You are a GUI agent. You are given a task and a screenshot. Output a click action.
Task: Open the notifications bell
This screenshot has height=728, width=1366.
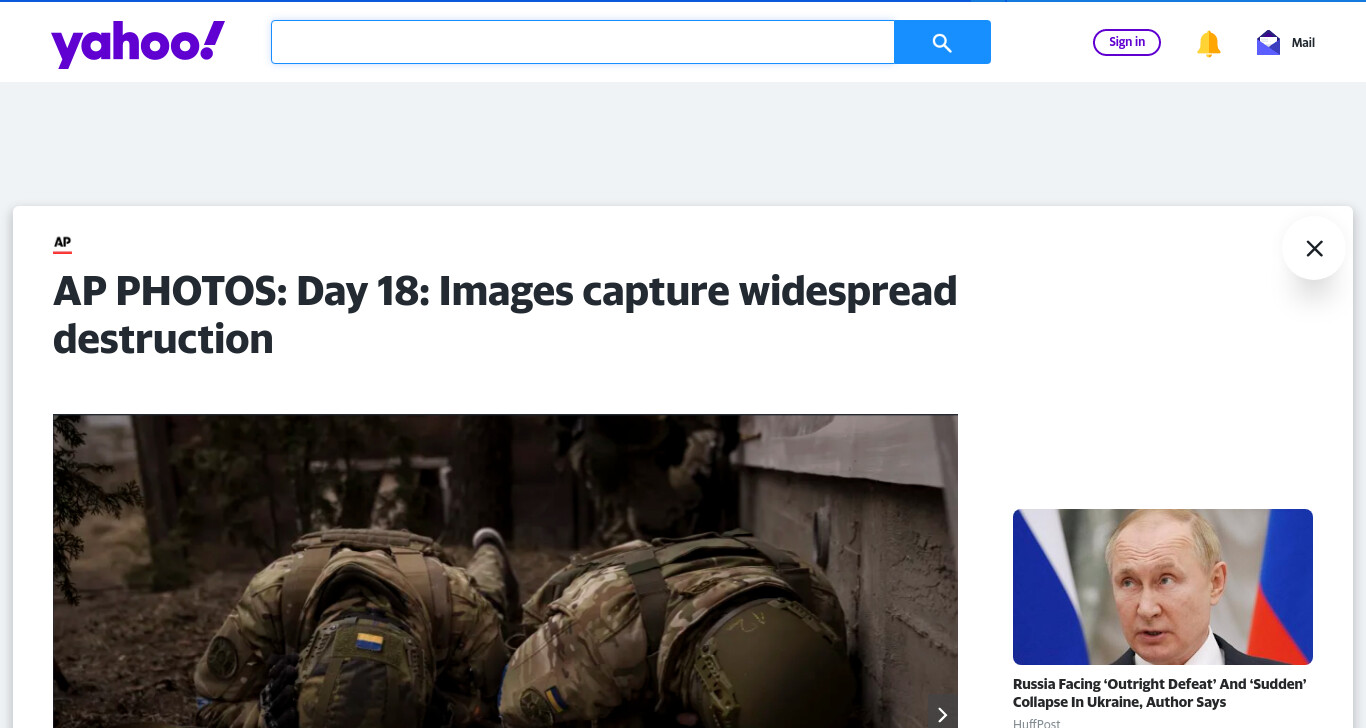click(1209, 43)
